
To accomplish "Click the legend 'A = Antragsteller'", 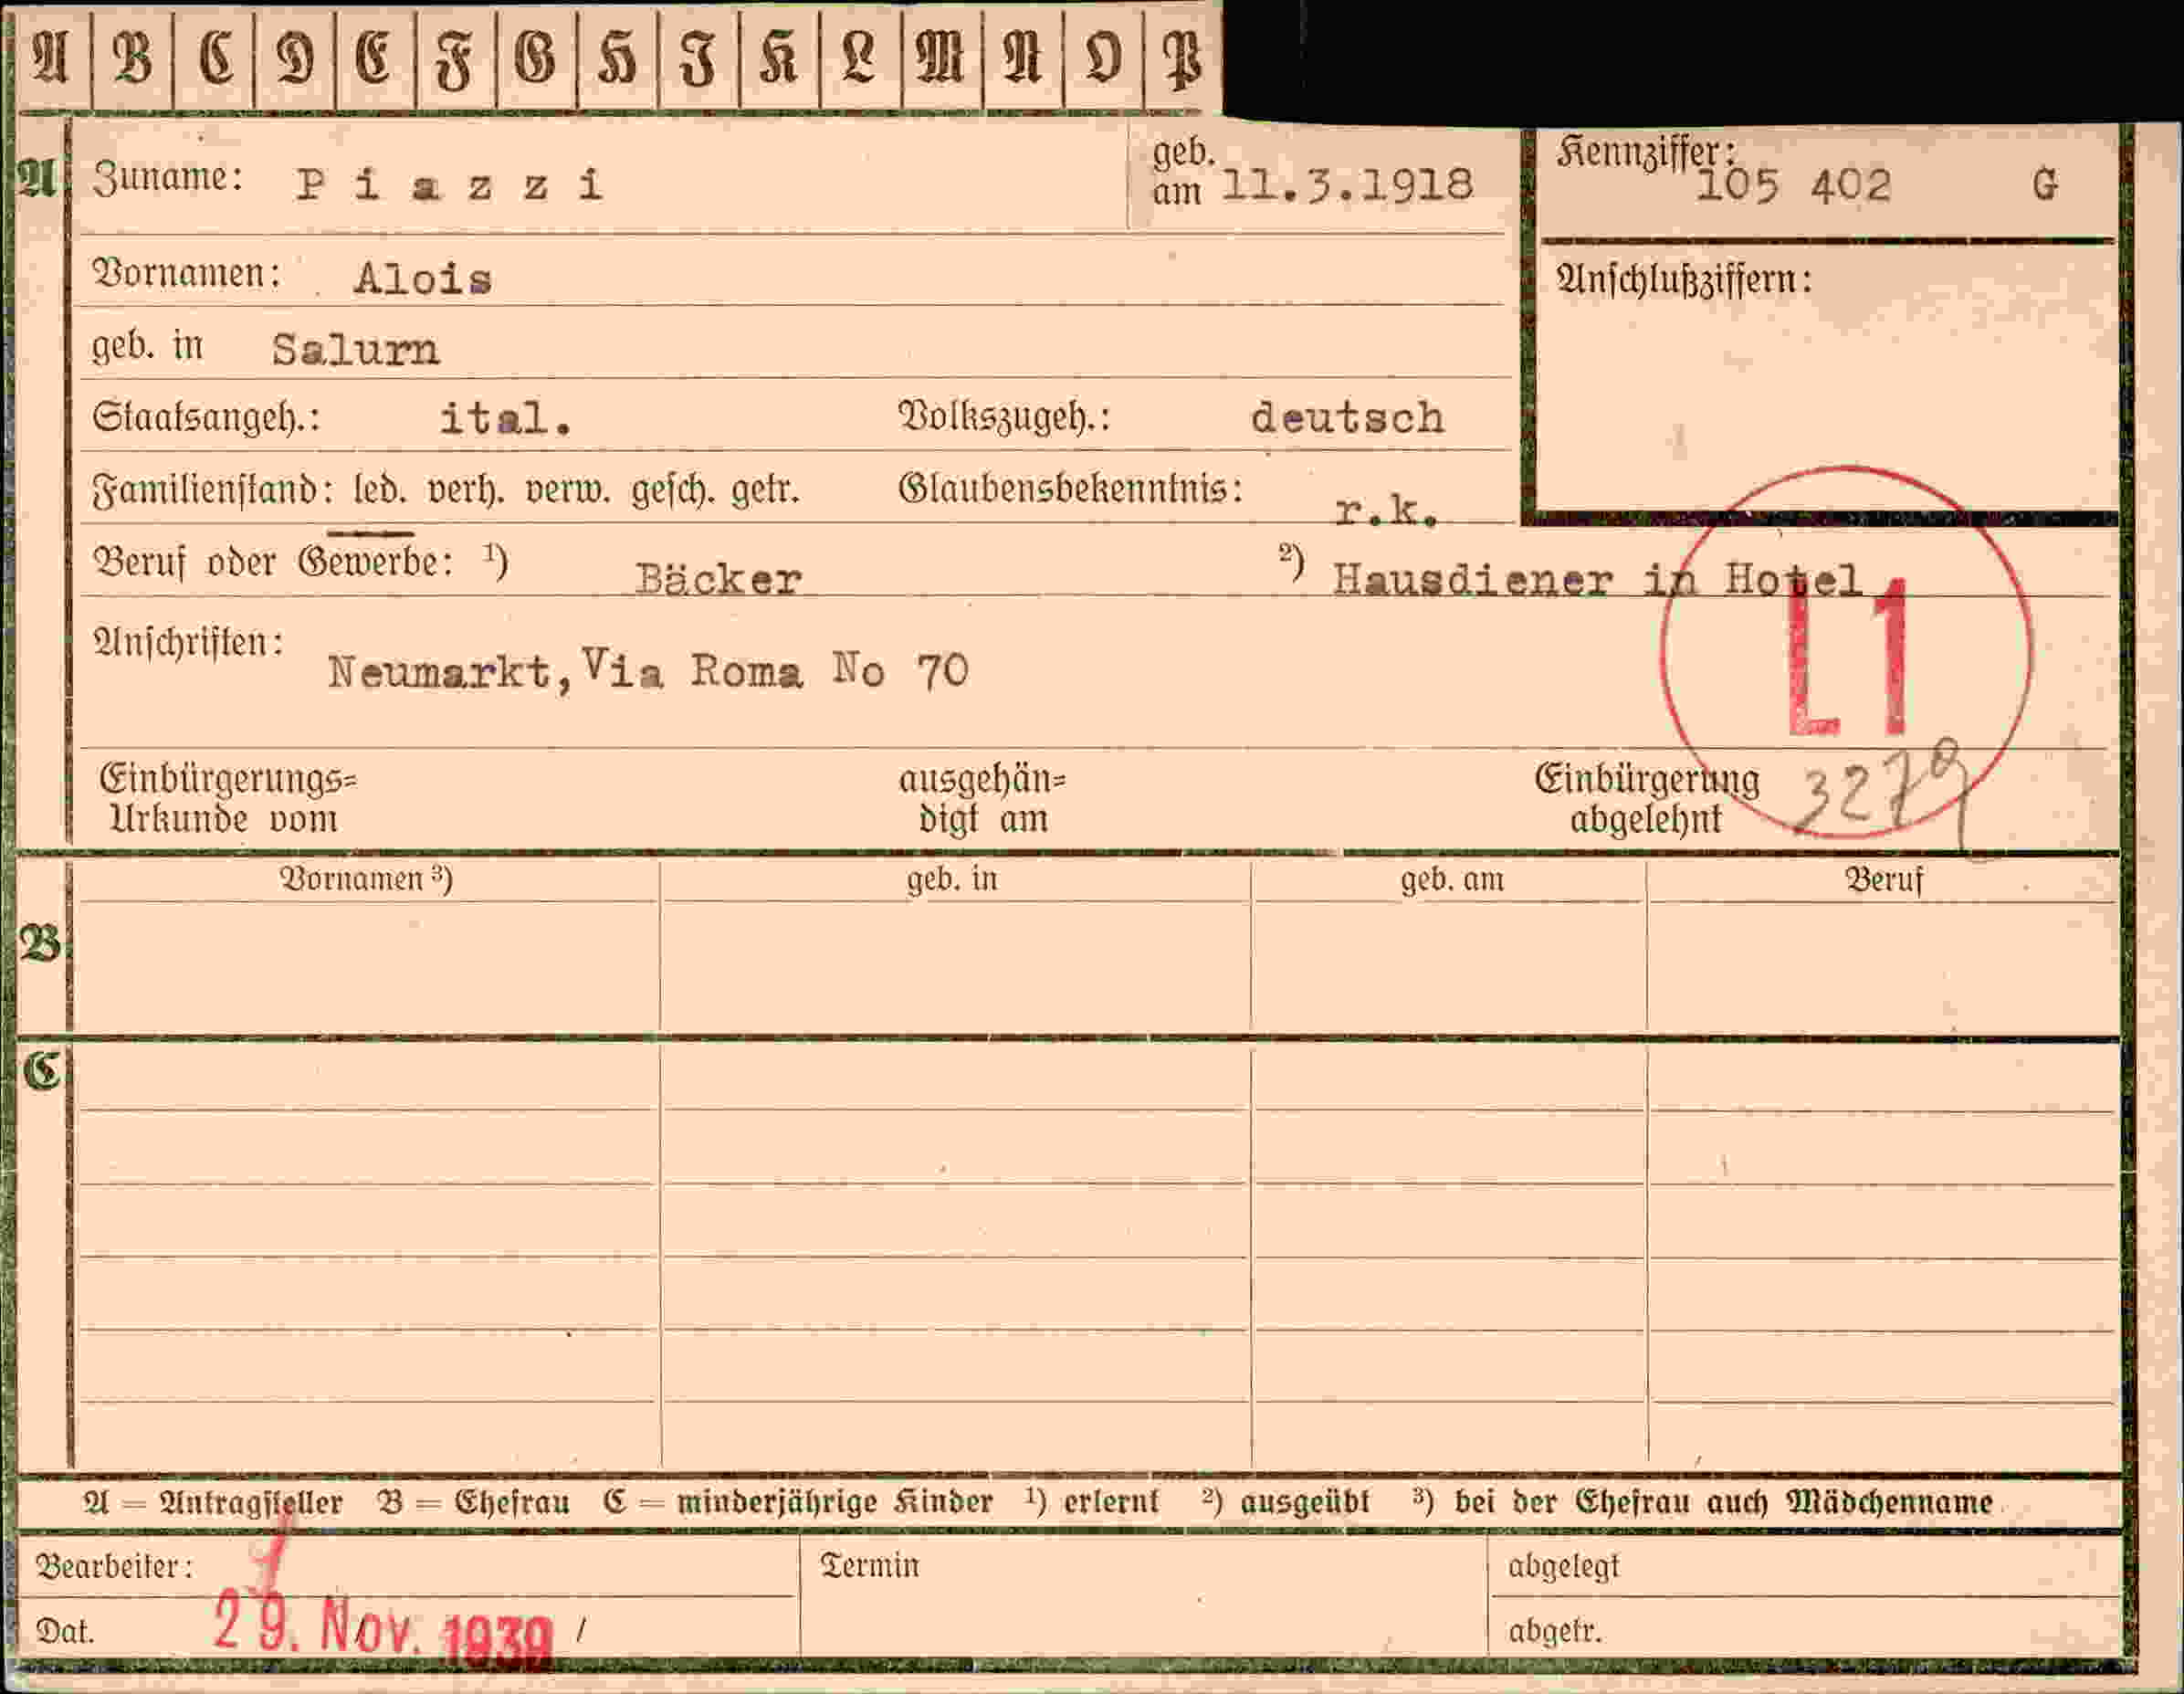I will pyautogui.click(x=212, y=1503).
